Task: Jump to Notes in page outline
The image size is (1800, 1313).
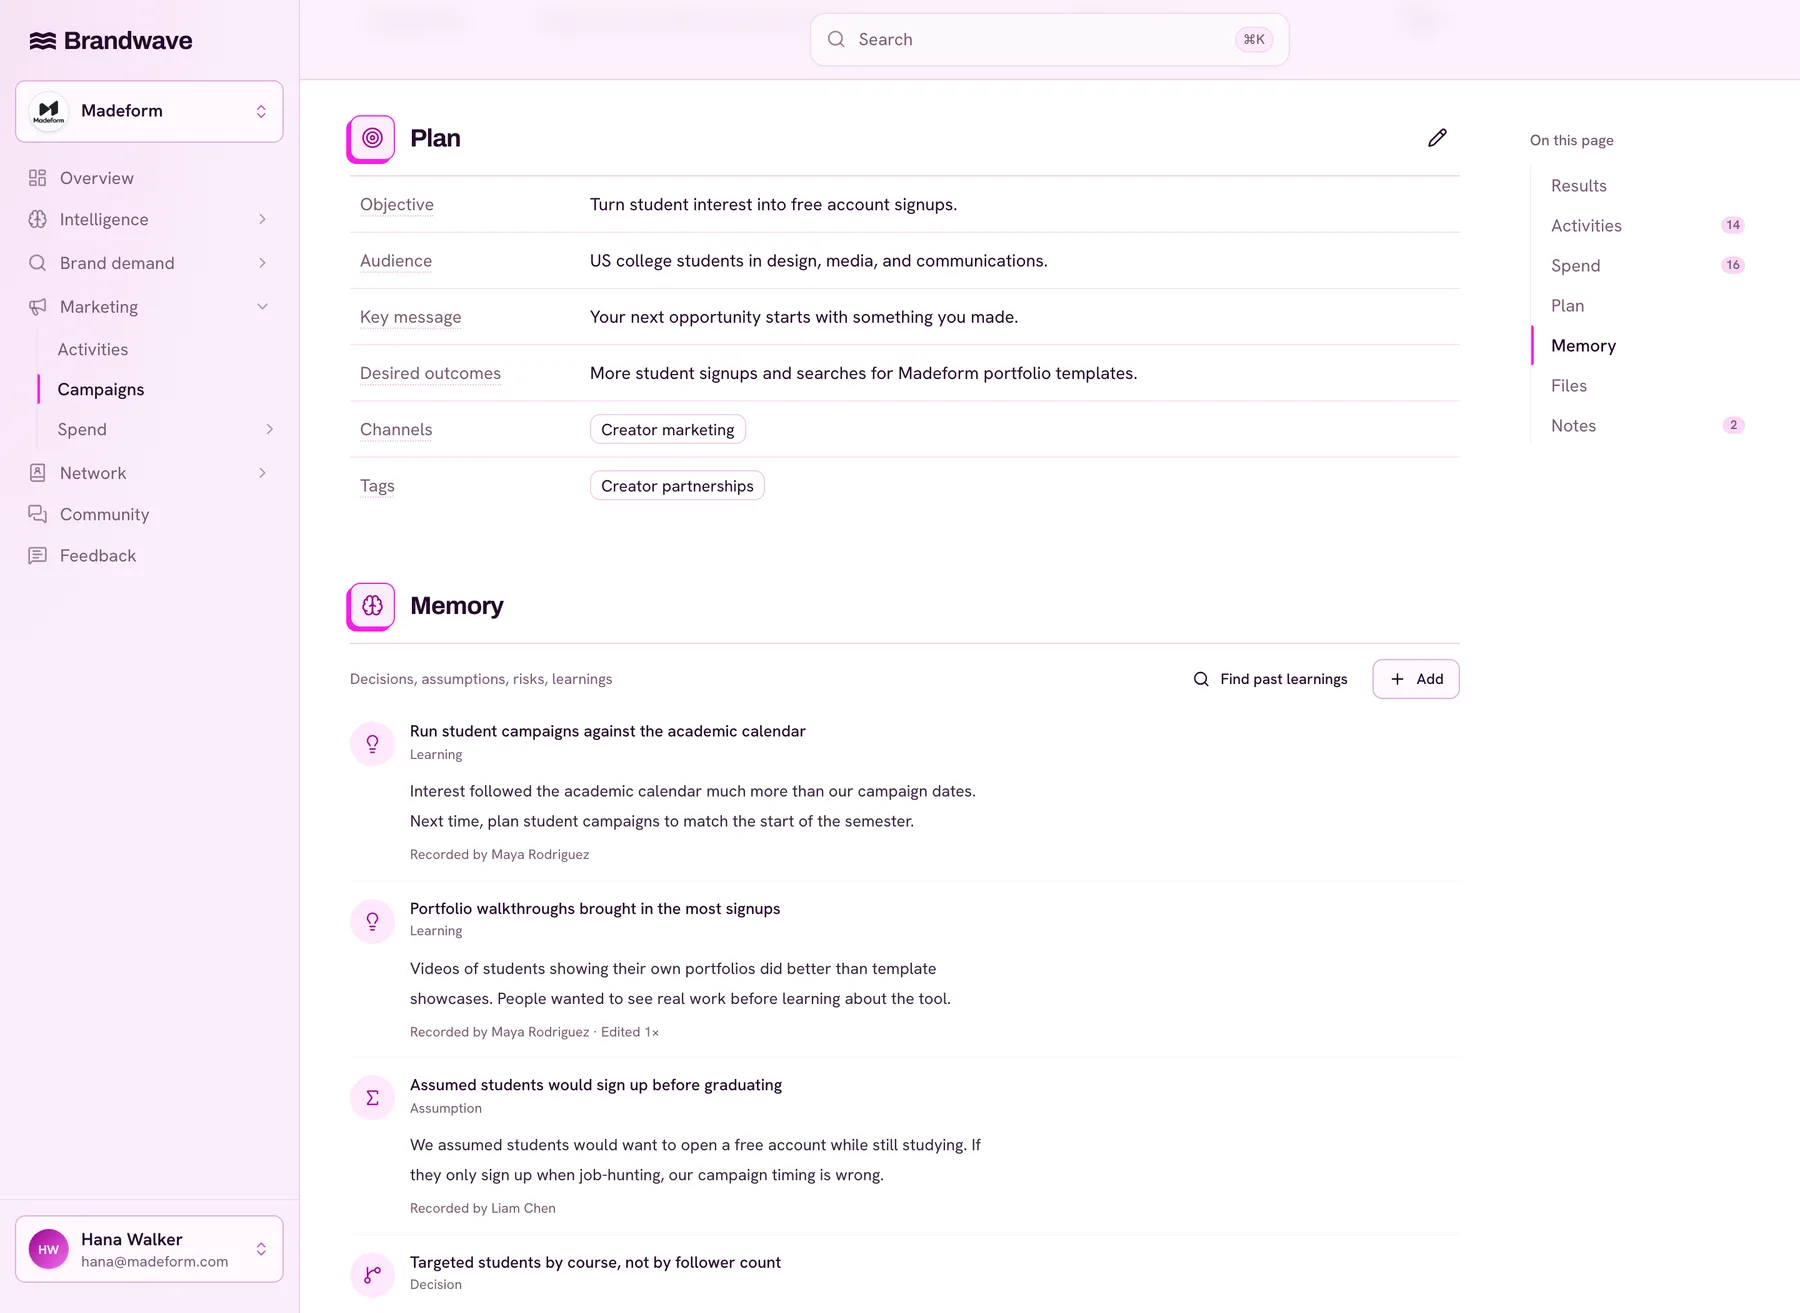Action: pos(1573,426)
